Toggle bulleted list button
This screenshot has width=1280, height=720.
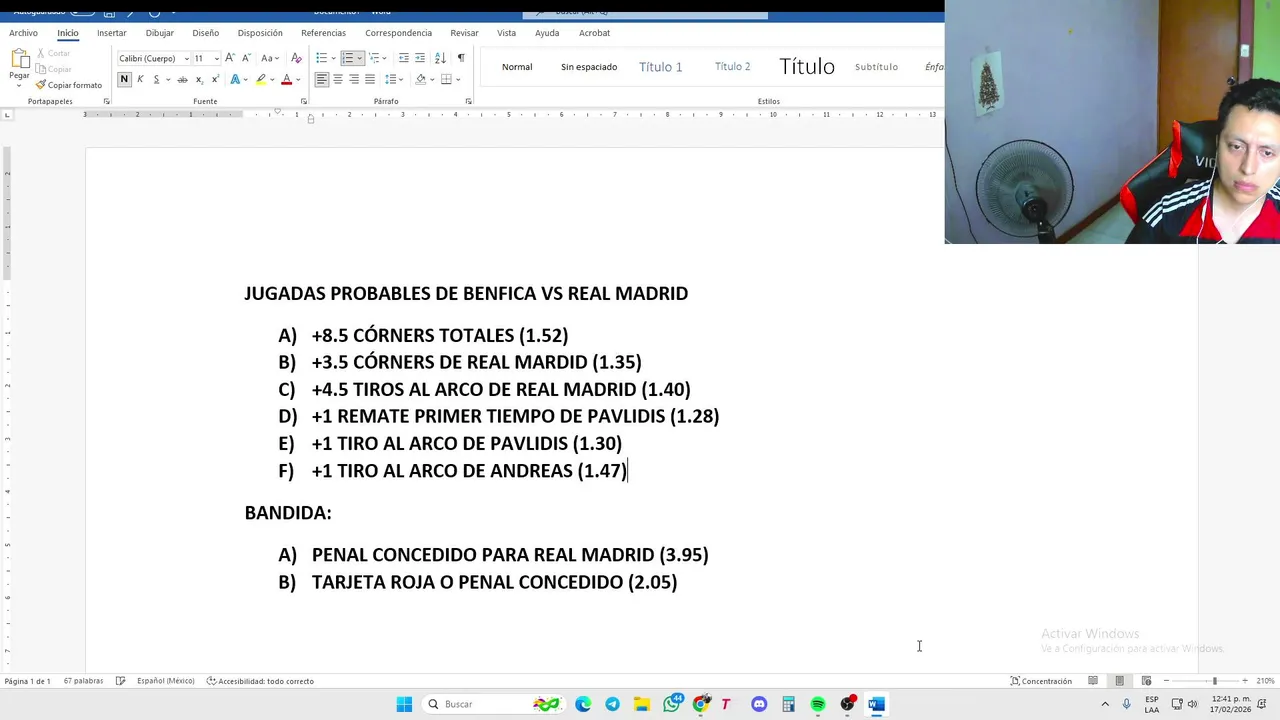pos(320,58)
